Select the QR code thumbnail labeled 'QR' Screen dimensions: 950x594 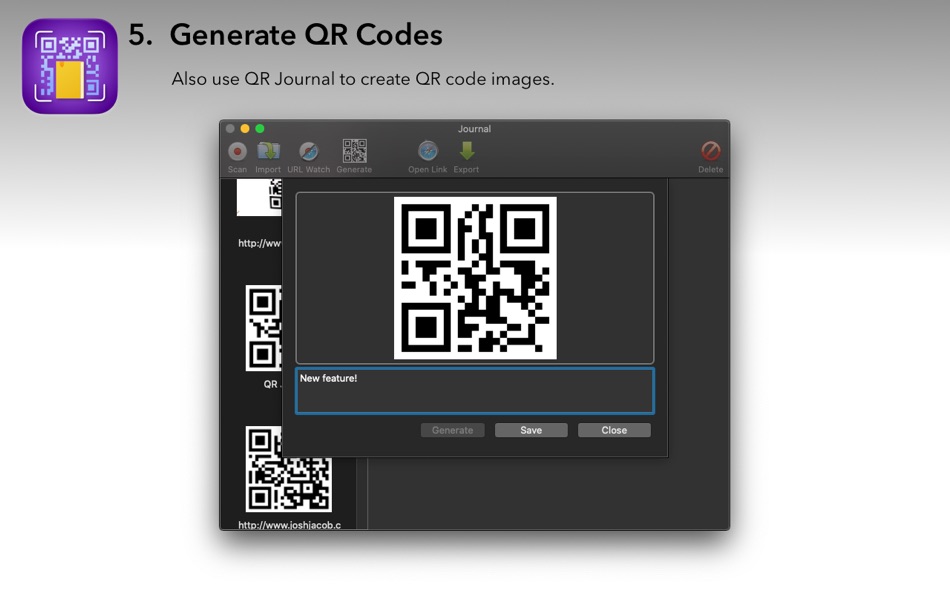click(264, 328)
